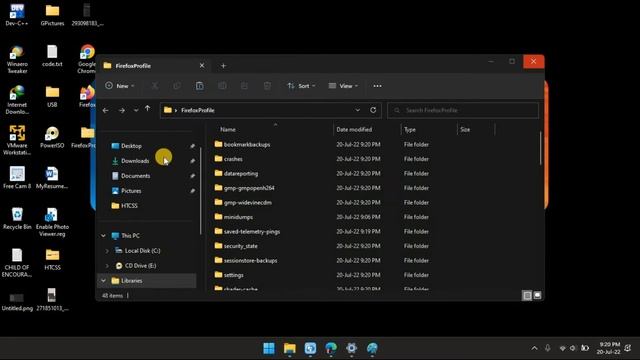Image resolution: width=640 pixels, height=360 pixels.
Task: Go back with the left arrow
Action: [x=106, y=110]
